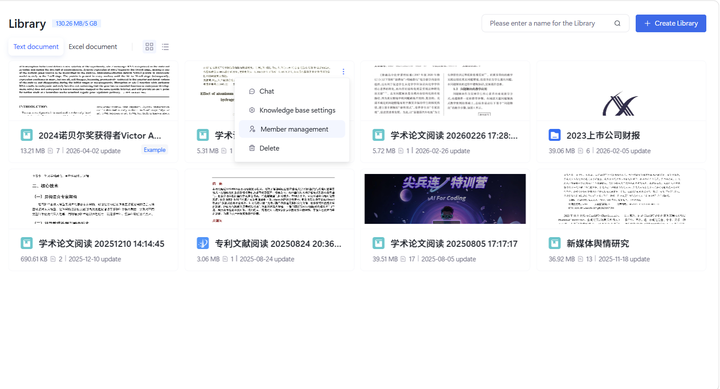Click title 新媒体舆情研究
This screenshot has height=389, width=720.
pos(597,244)
